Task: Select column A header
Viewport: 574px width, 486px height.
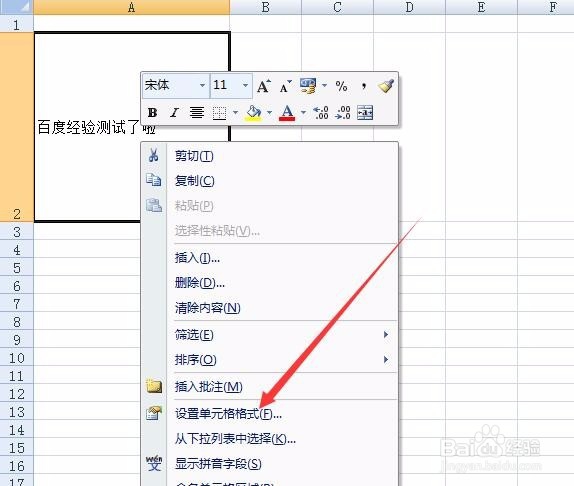Action: click(132, 7)
